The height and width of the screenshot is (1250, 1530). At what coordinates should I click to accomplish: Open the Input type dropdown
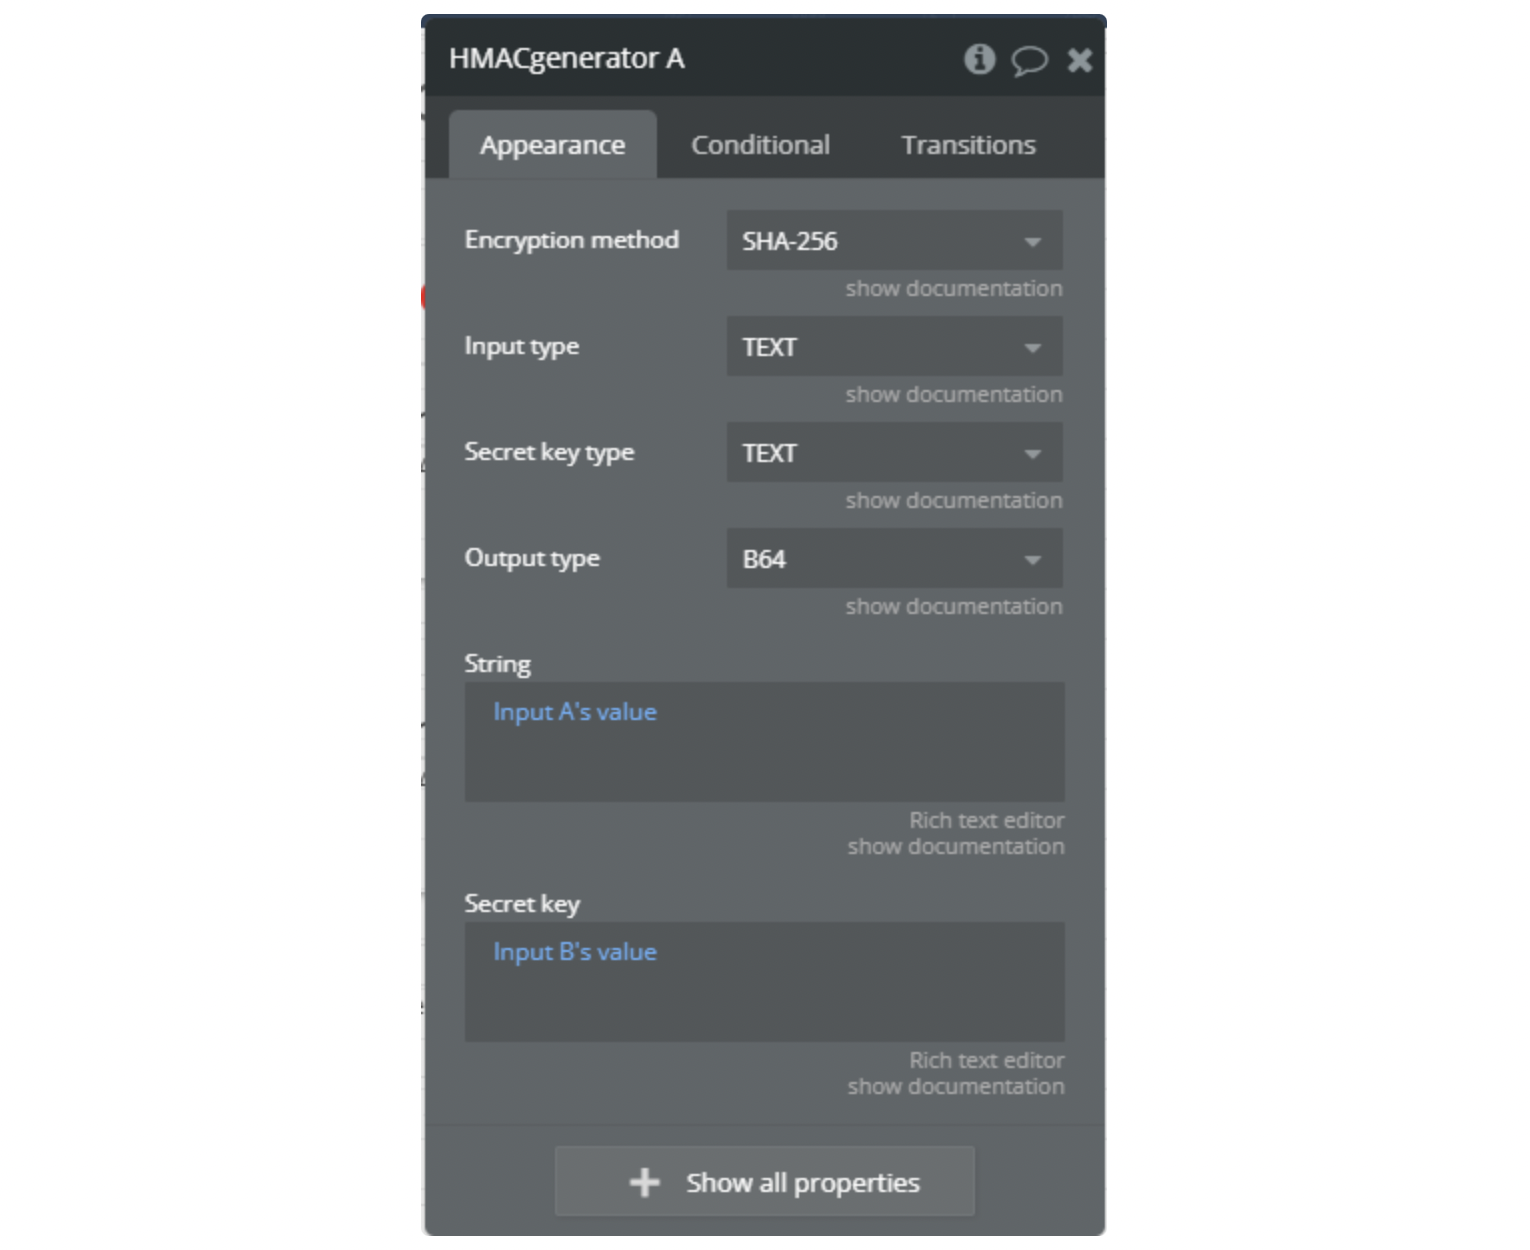(x=894, y=347)
